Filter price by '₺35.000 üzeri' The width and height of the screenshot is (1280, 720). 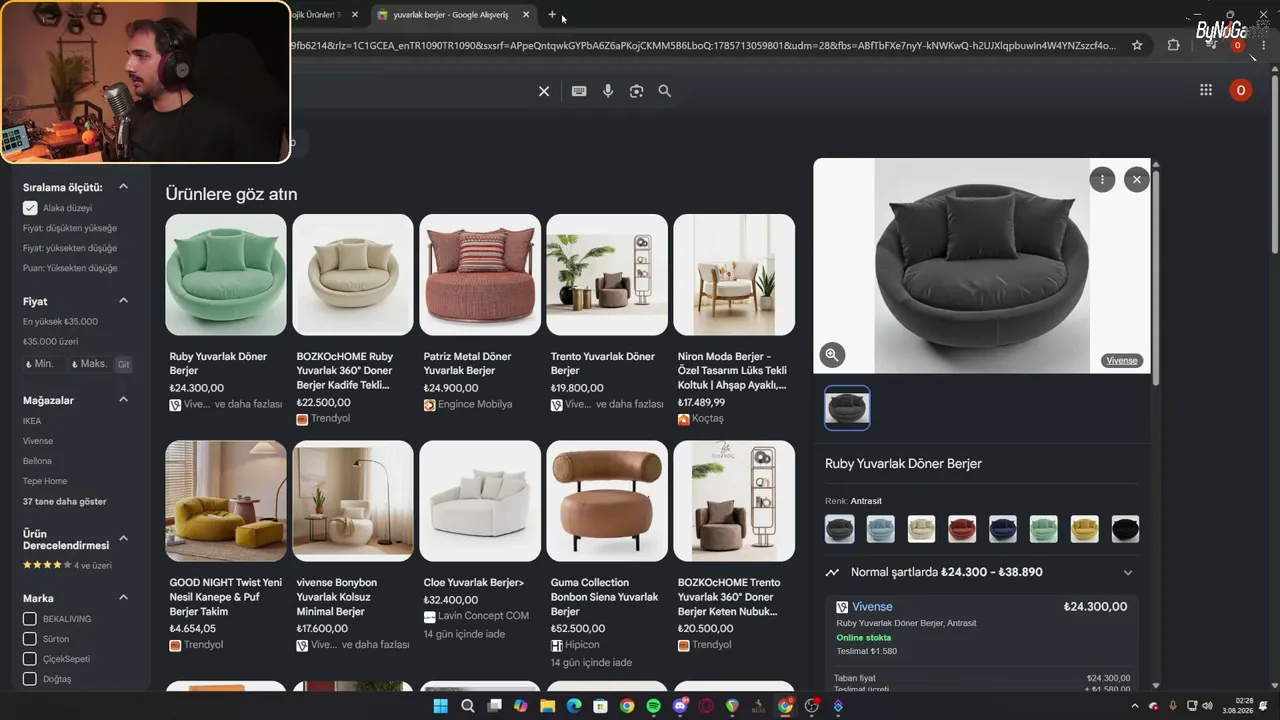[51, 342]
